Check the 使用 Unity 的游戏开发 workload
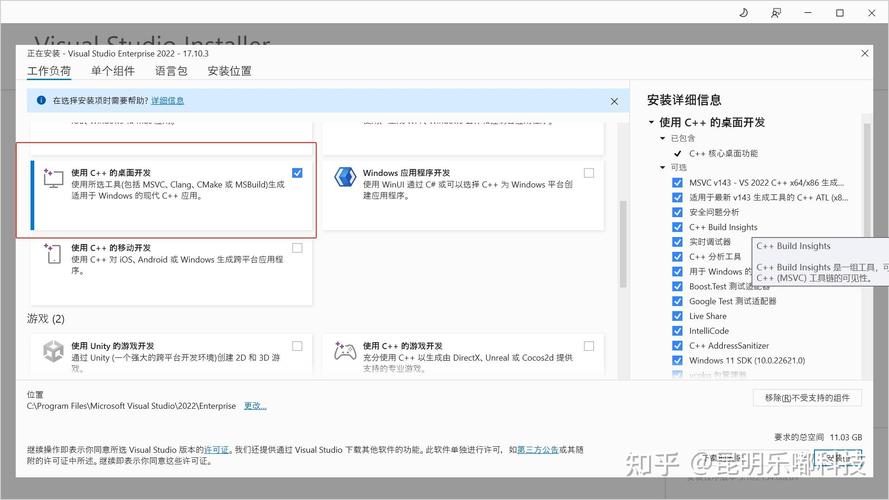Viewport: 889px width, 500px height. (x=297, y=346)
